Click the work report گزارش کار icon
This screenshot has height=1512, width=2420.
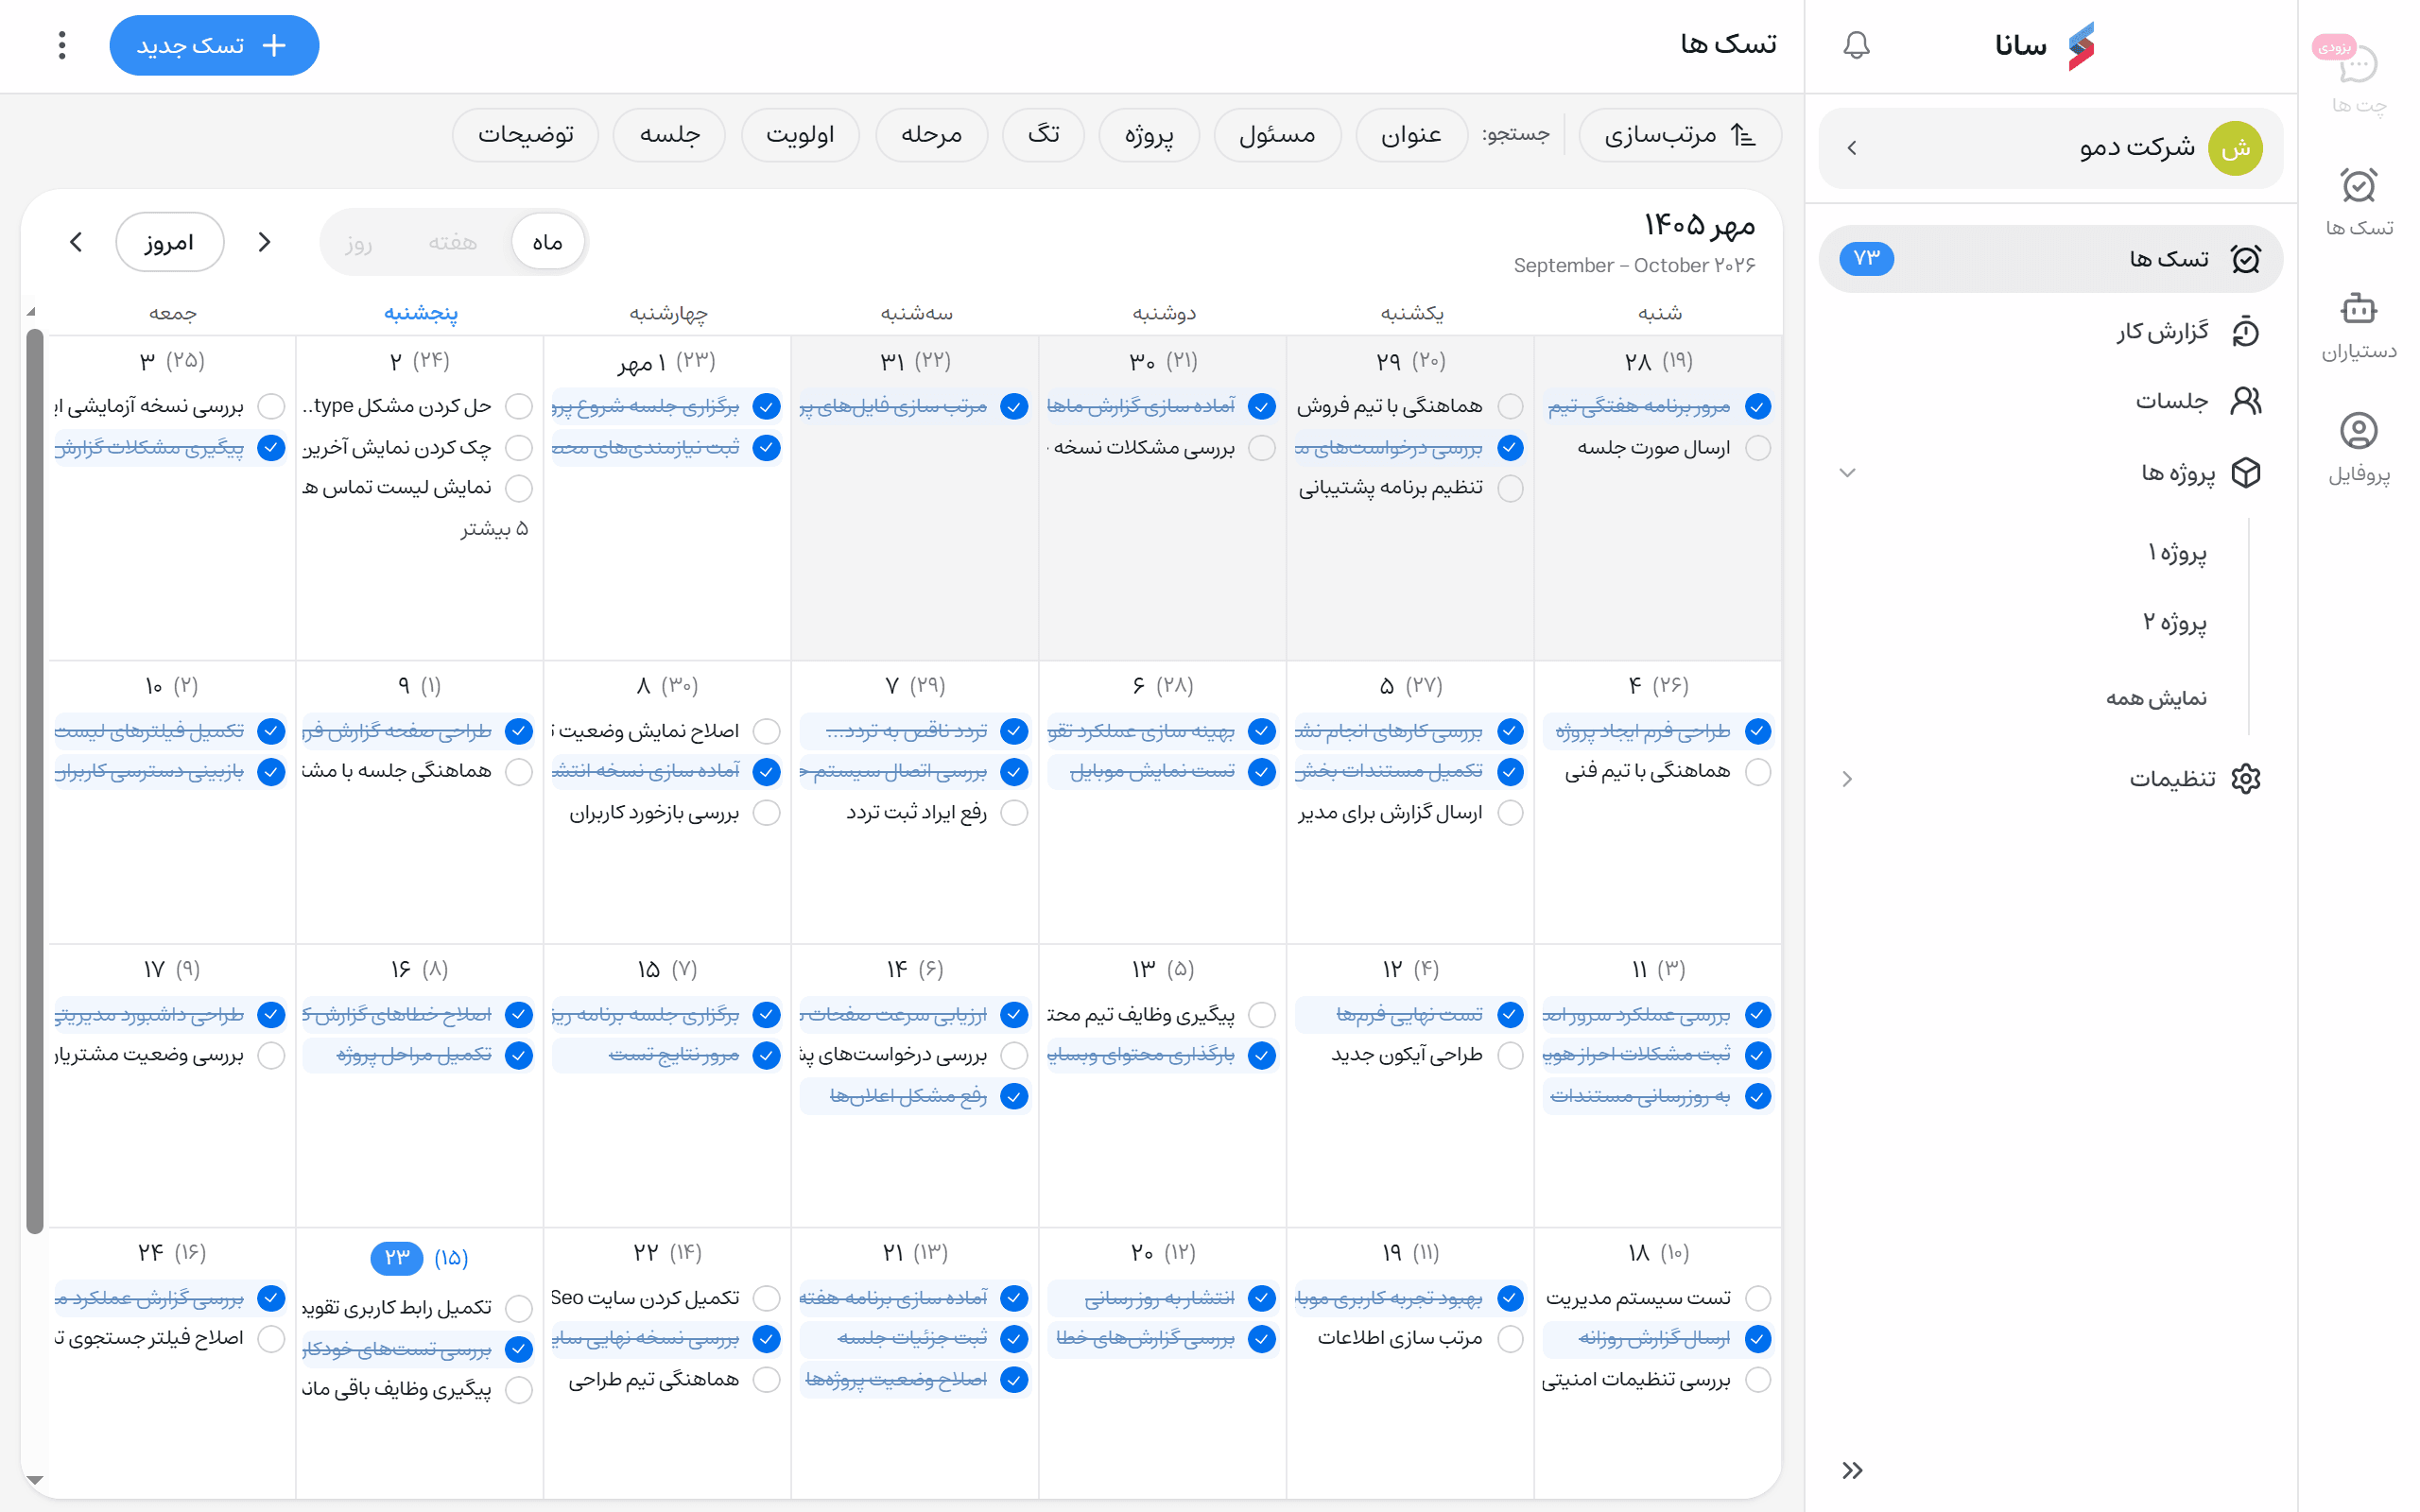tap(2246, 332)
